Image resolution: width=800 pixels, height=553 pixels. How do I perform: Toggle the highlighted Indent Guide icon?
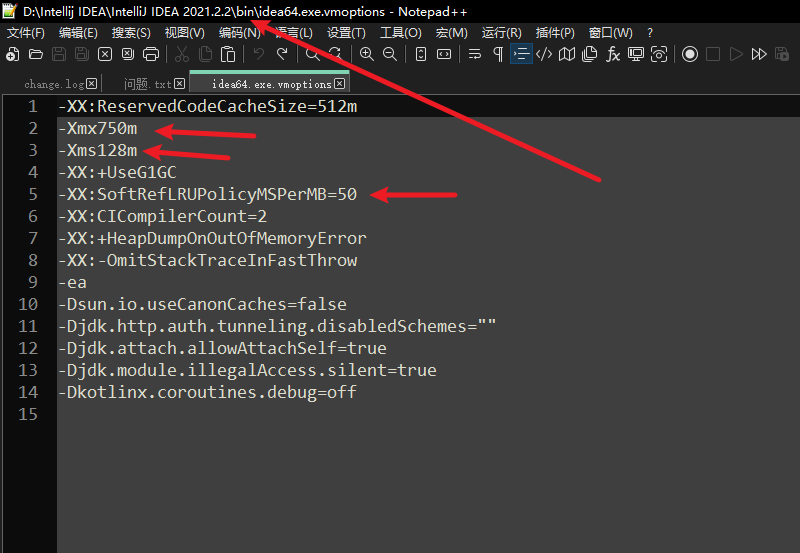[x=521, y=54]
